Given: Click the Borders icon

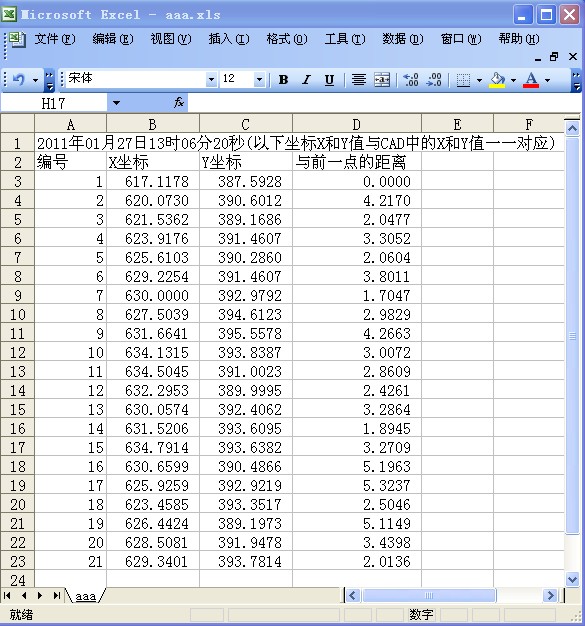Looking at the screenshot, I should click(x=463, y=80).
